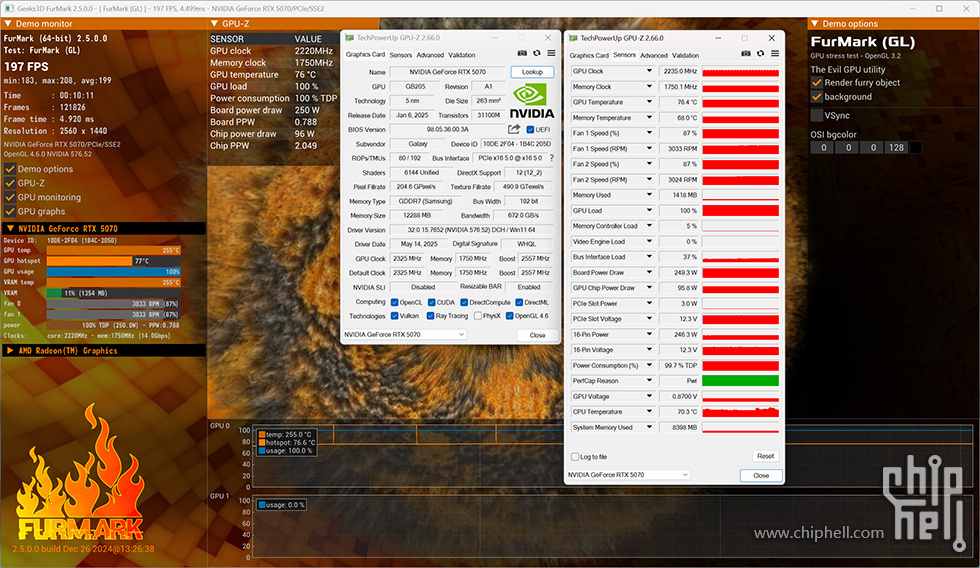
Task: Take a screenshot in the GPU-Z Graphics Card window
Action: (x=522, y=54)
